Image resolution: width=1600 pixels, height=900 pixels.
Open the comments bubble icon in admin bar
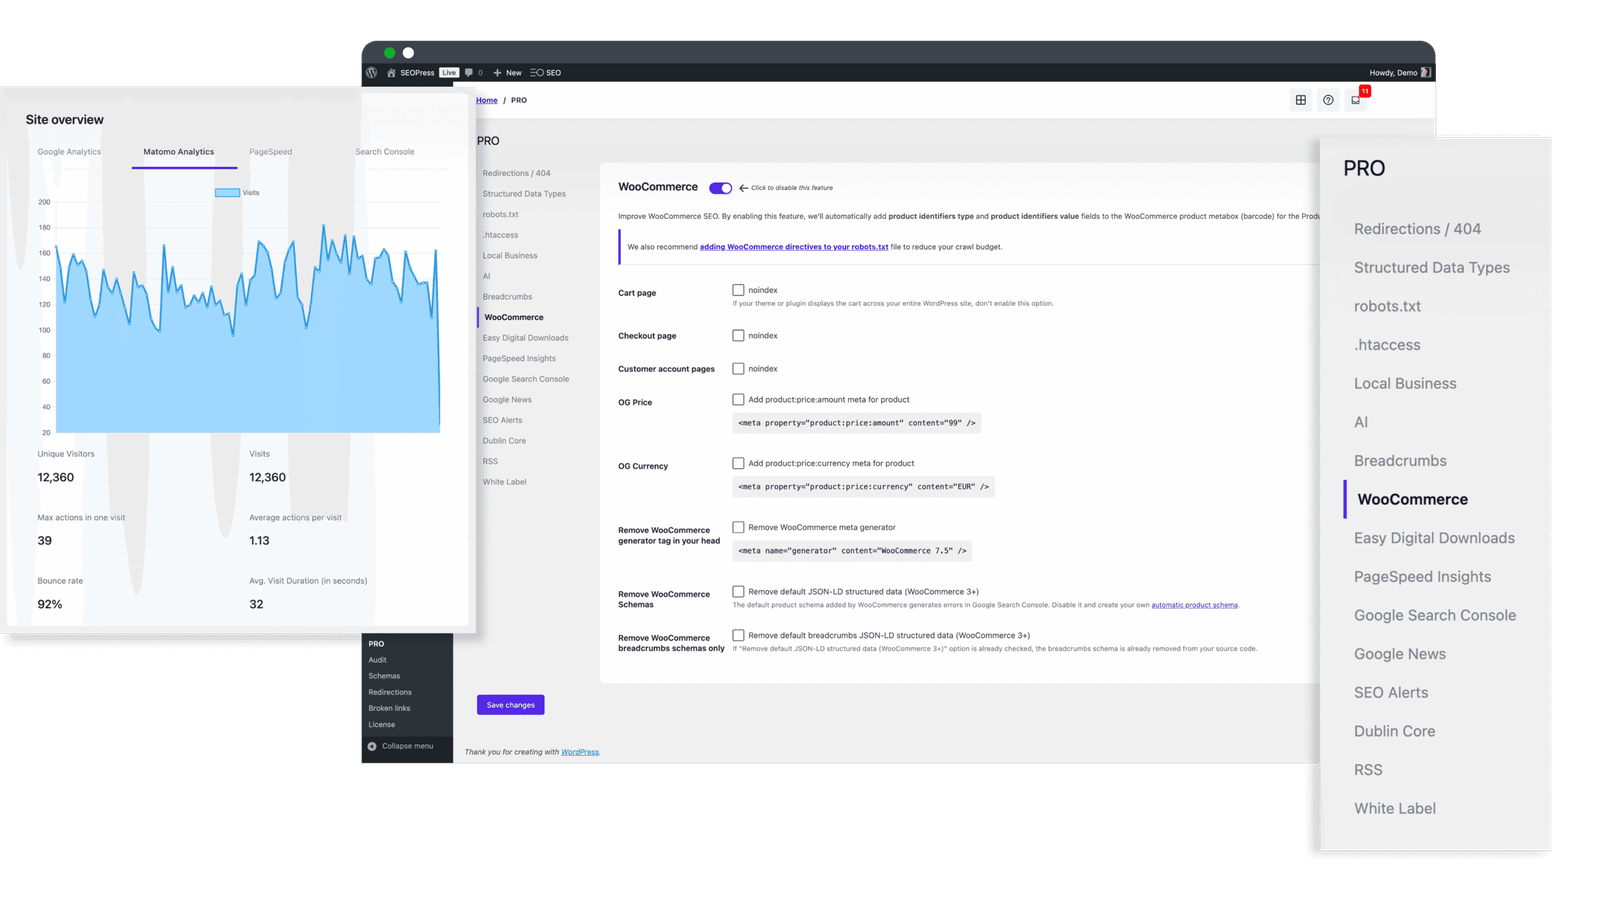(x=469, y=73)
